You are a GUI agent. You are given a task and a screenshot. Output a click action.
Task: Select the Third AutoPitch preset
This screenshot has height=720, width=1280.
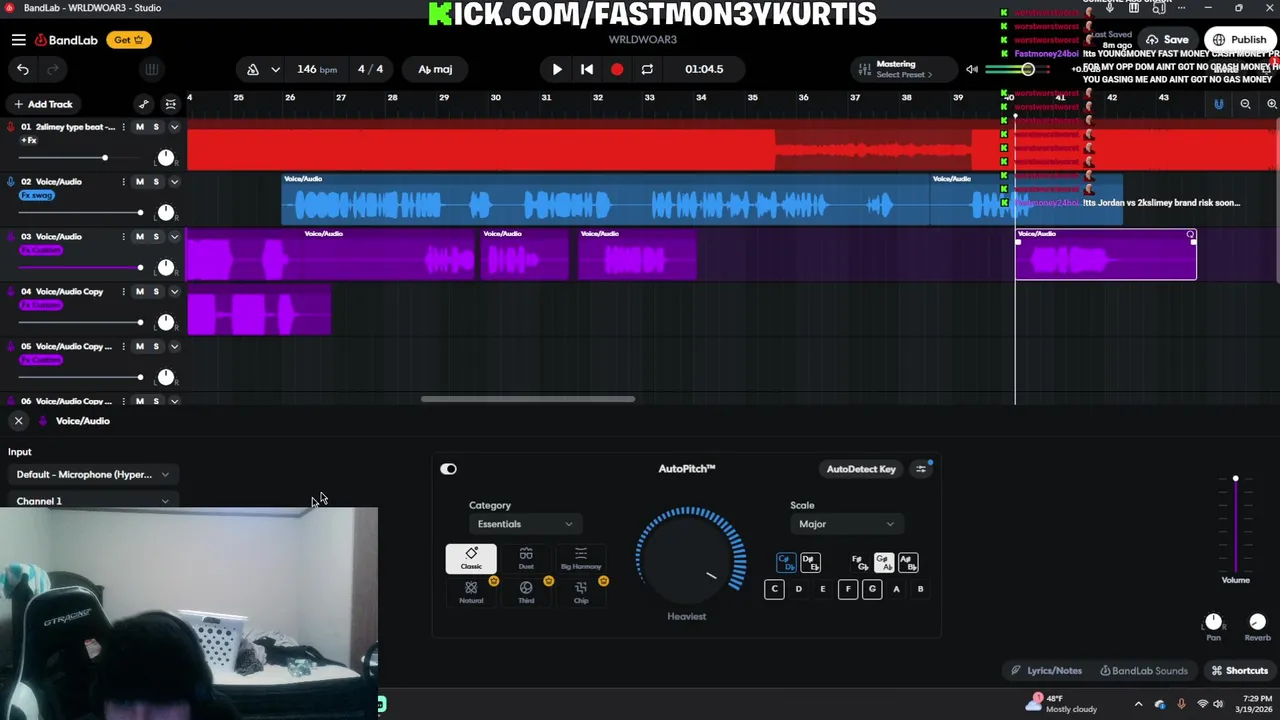tap(526, 592)
